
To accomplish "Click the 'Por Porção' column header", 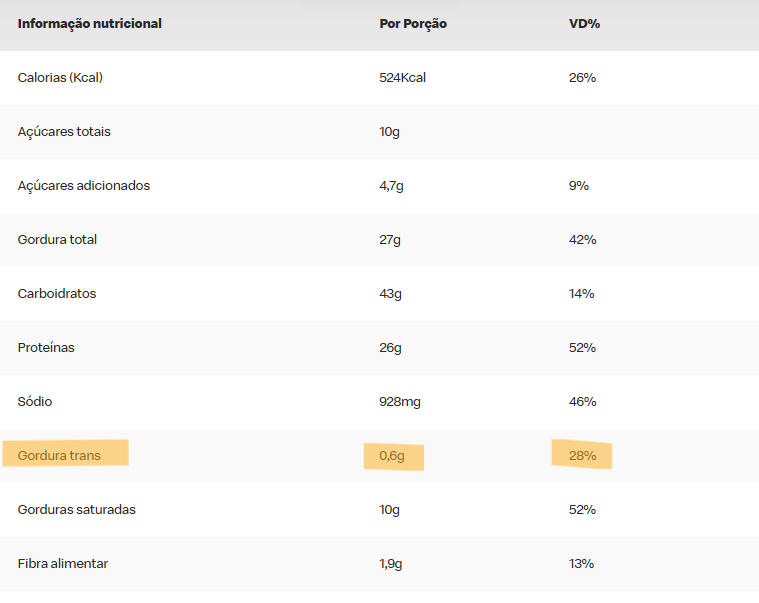I will (413, 24).
